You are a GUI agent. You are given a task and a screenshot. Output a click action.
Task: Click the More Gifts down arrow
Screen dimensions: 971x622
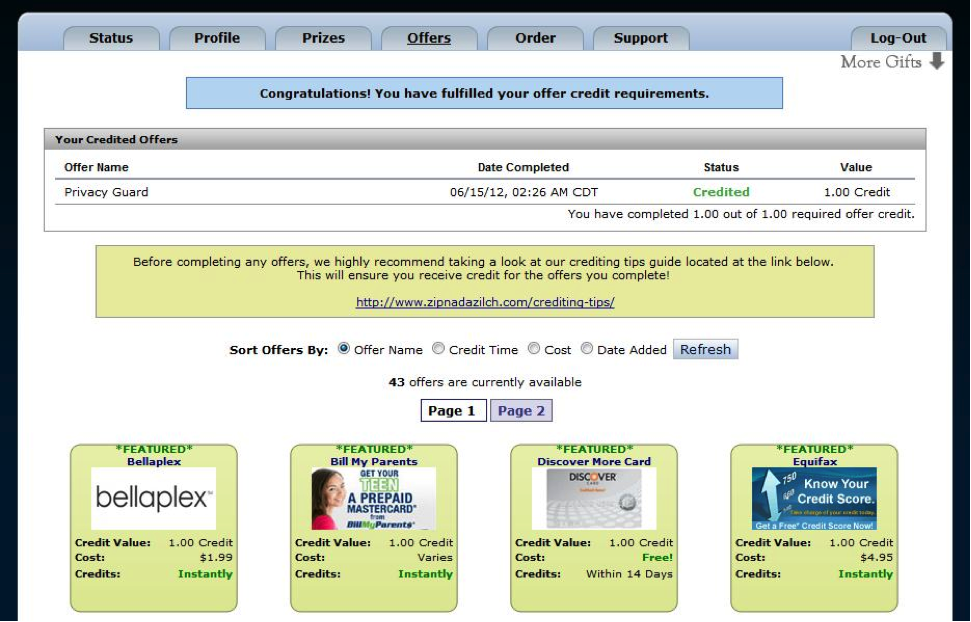point(937,61)
